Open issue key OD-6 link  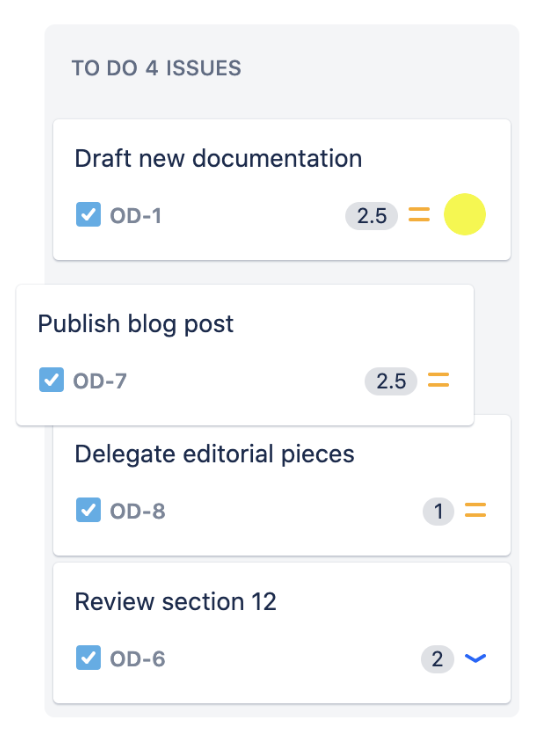click(138, 659)
